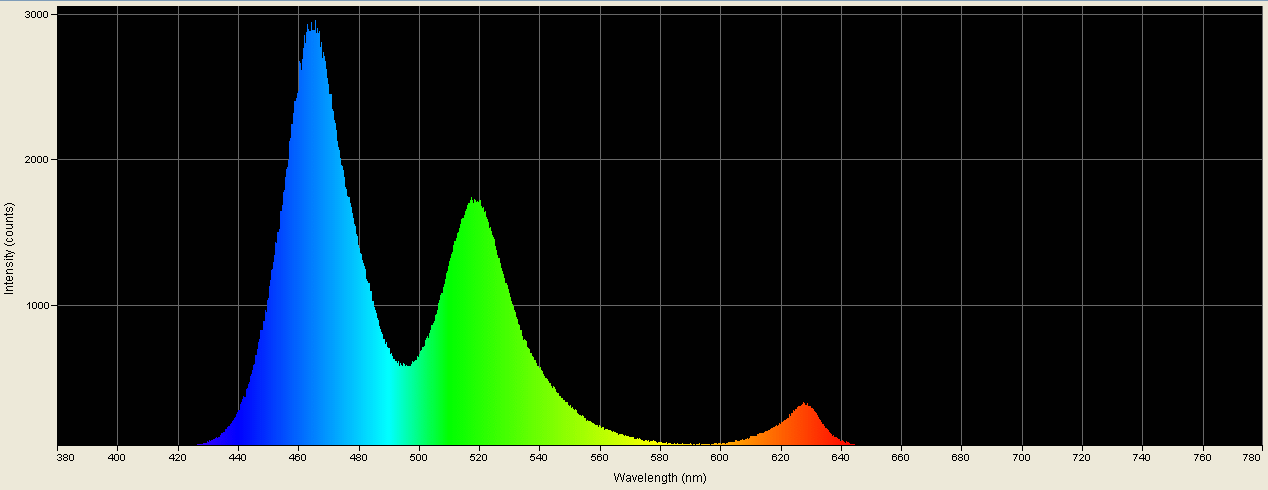This screenshot has height=490, width=1268.
Task: Click the '420' wavelength tick label
Action: (178, 458)
